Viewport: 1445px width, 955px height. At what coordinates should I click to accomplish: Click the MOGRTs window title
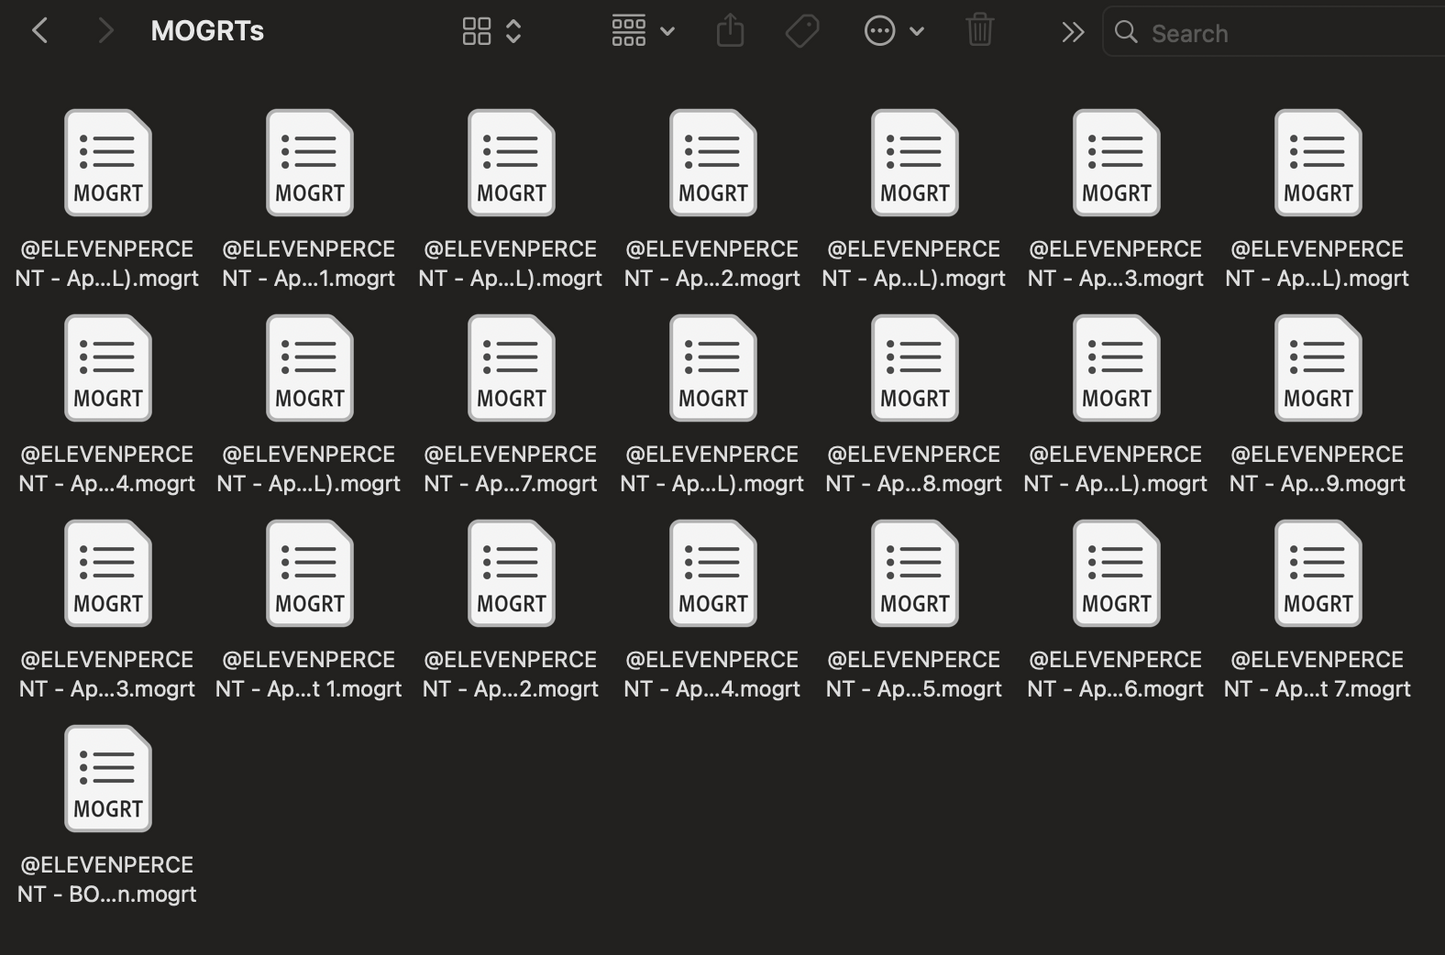[x=207, y=30]
